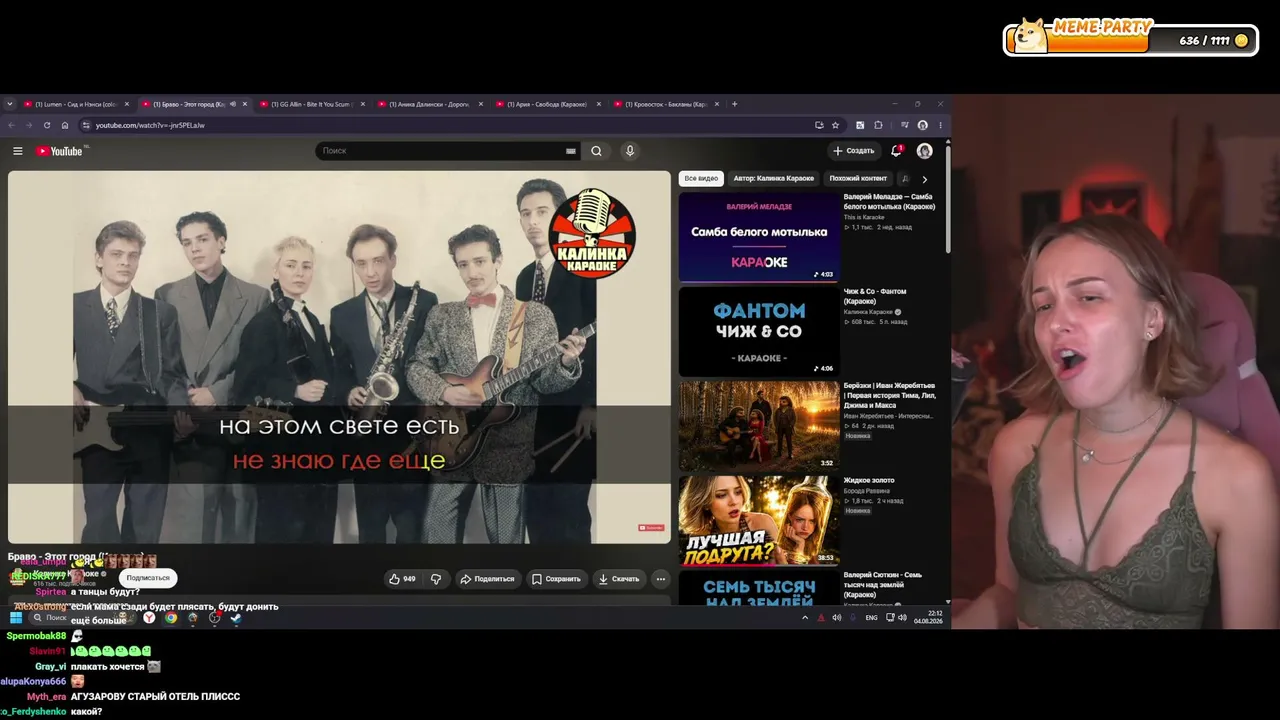Open Берёзки Иван Жеребятьев video thumbnail
The width and height of the screenshot is (1280, 720).
tap(759, 426)
